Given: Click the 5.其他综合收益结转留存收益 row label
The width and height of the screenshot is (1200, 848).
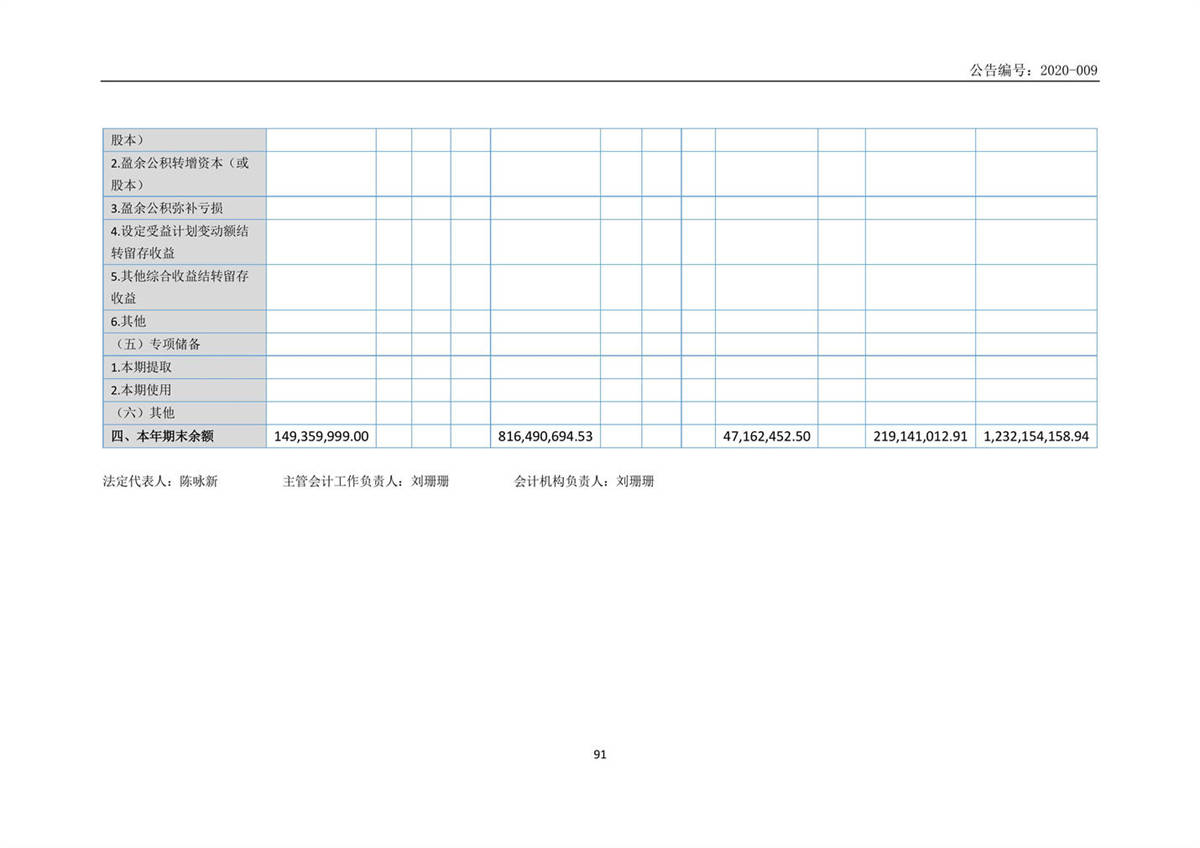Looking at the screenshot, I should click(180, 287).
